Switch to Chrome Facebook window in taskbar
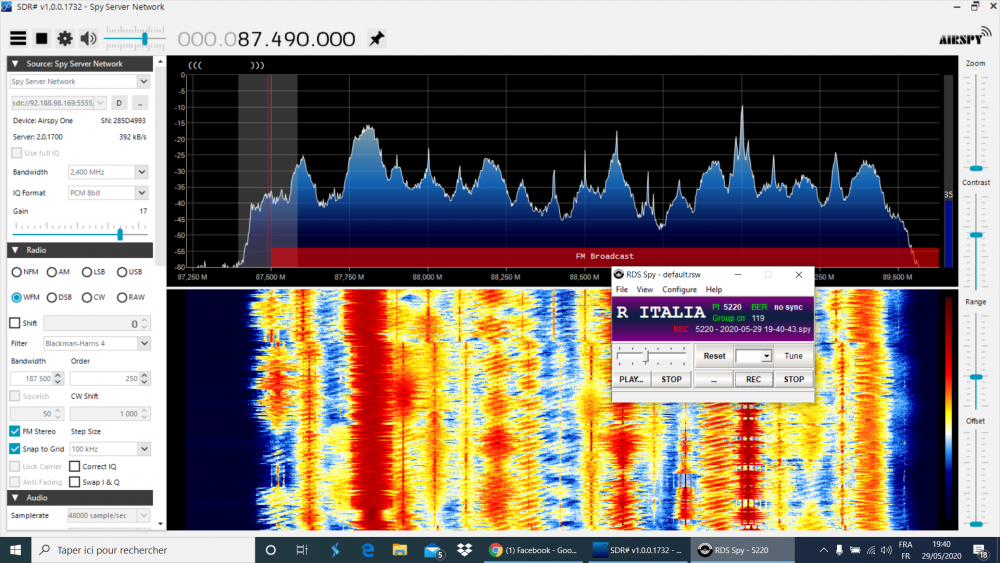 pyautogui.click(x=533, y=550)
